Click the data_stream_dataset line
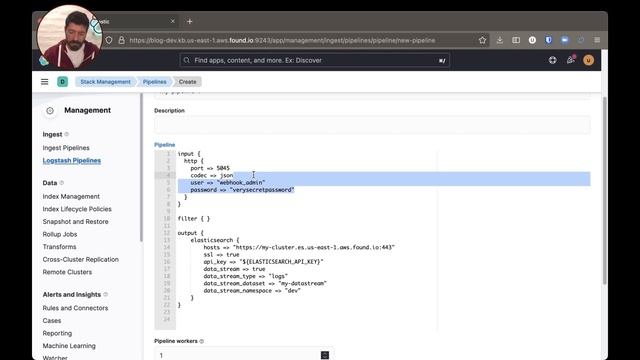 [x=265, y=283]
